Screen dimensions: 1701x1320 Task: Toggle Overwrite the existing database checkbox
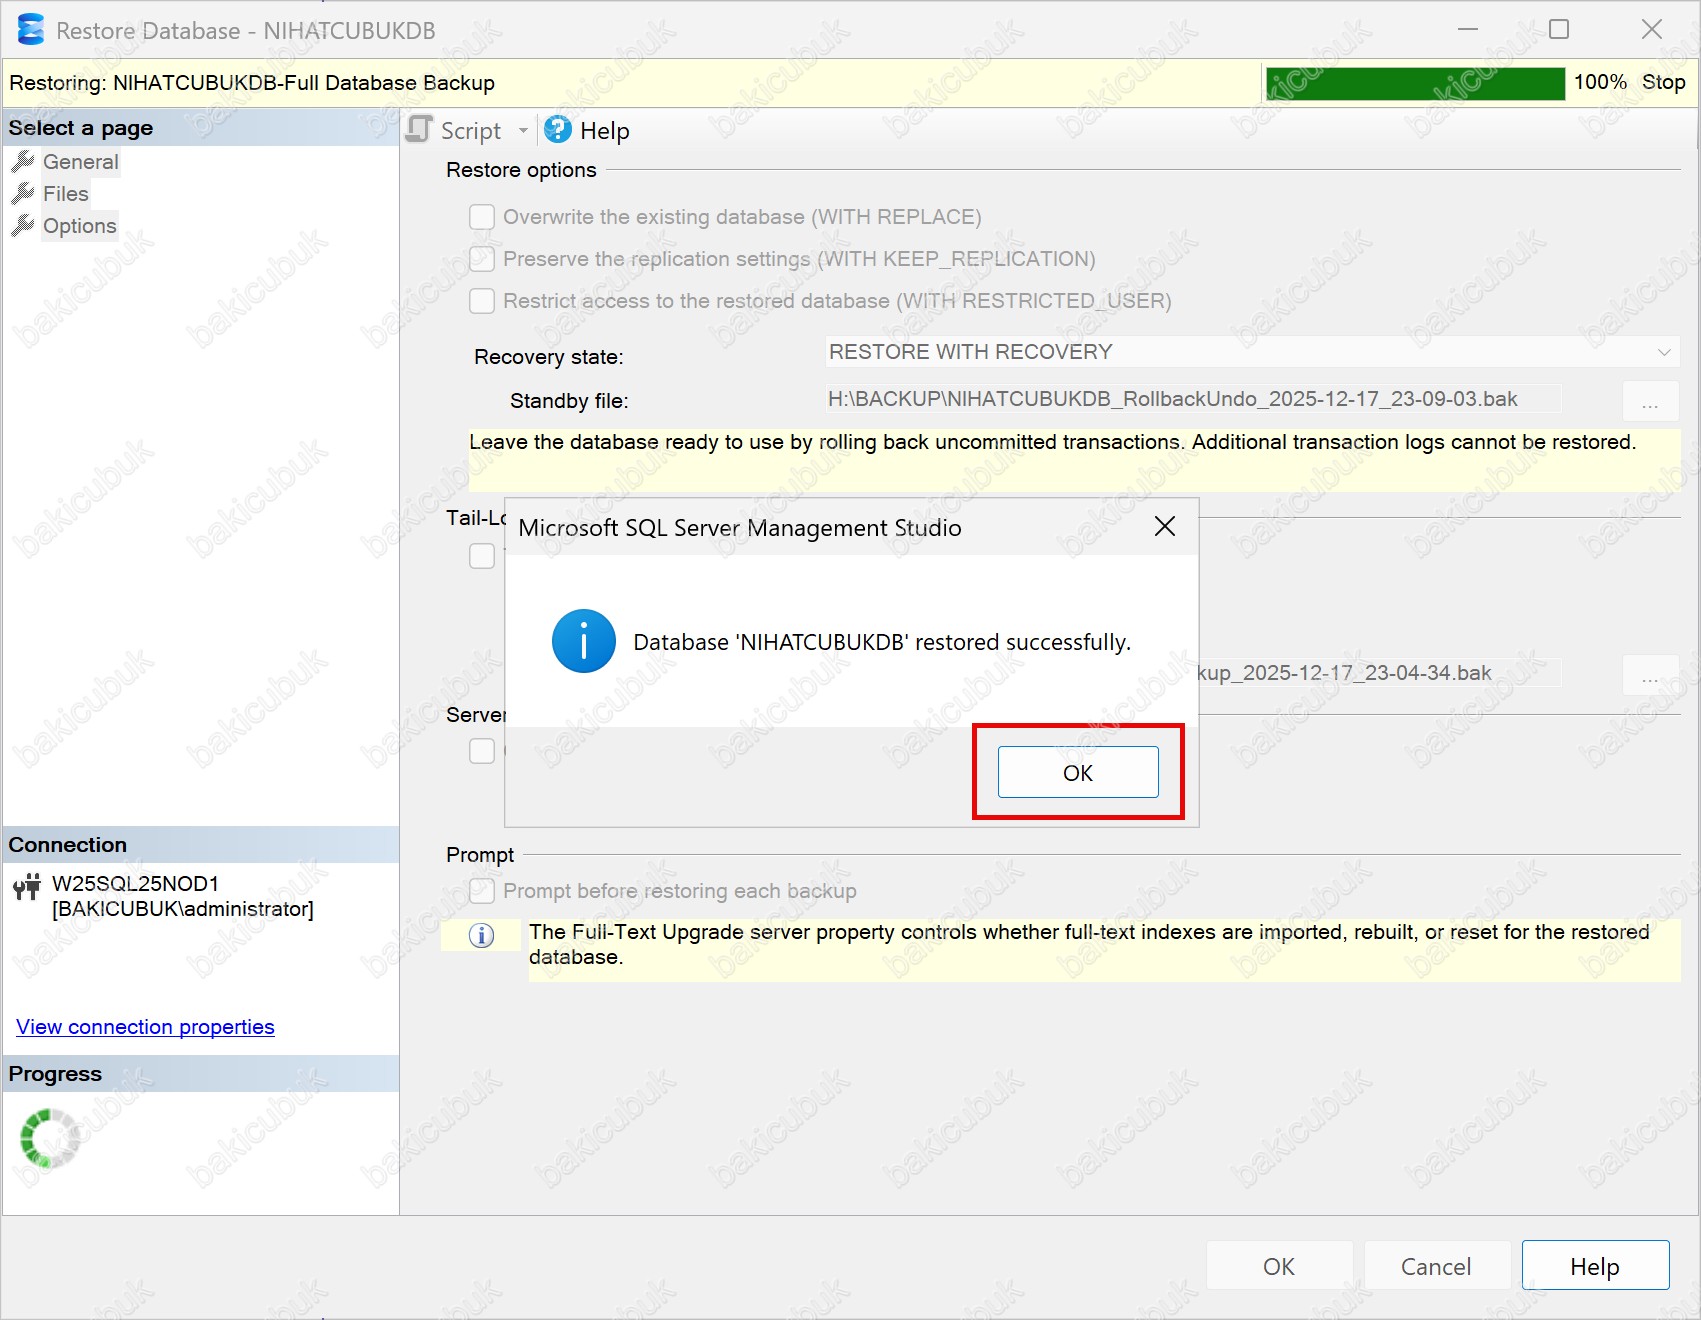coord(482,217)
